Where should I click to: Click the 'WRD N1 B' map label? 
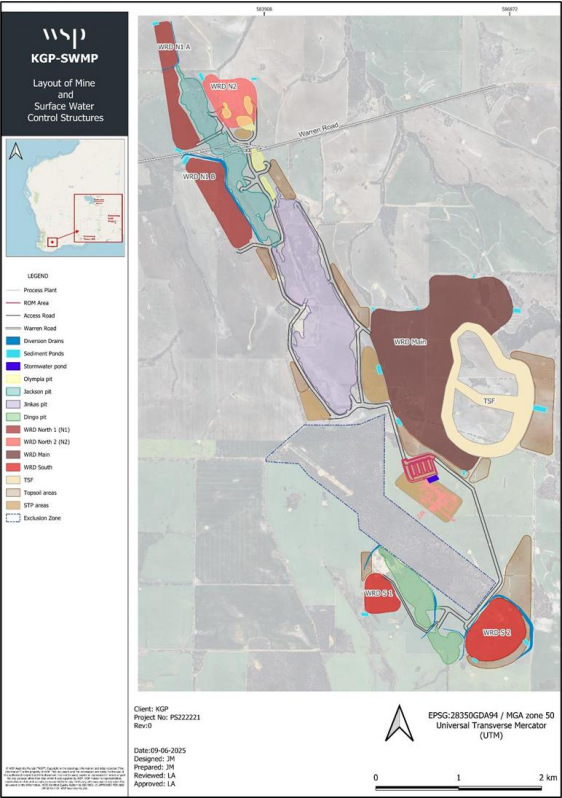tap(199, 177)
